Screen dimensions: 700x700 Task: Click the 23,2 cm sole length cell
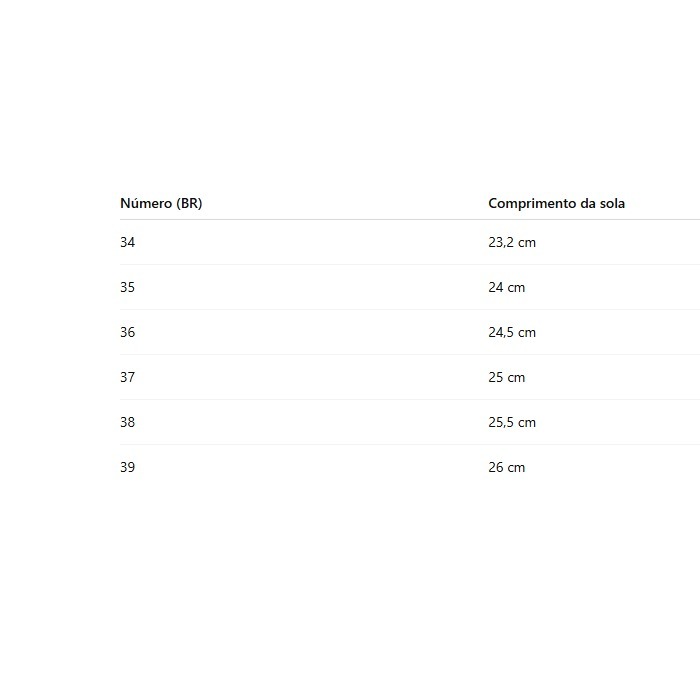click(512, 242)
